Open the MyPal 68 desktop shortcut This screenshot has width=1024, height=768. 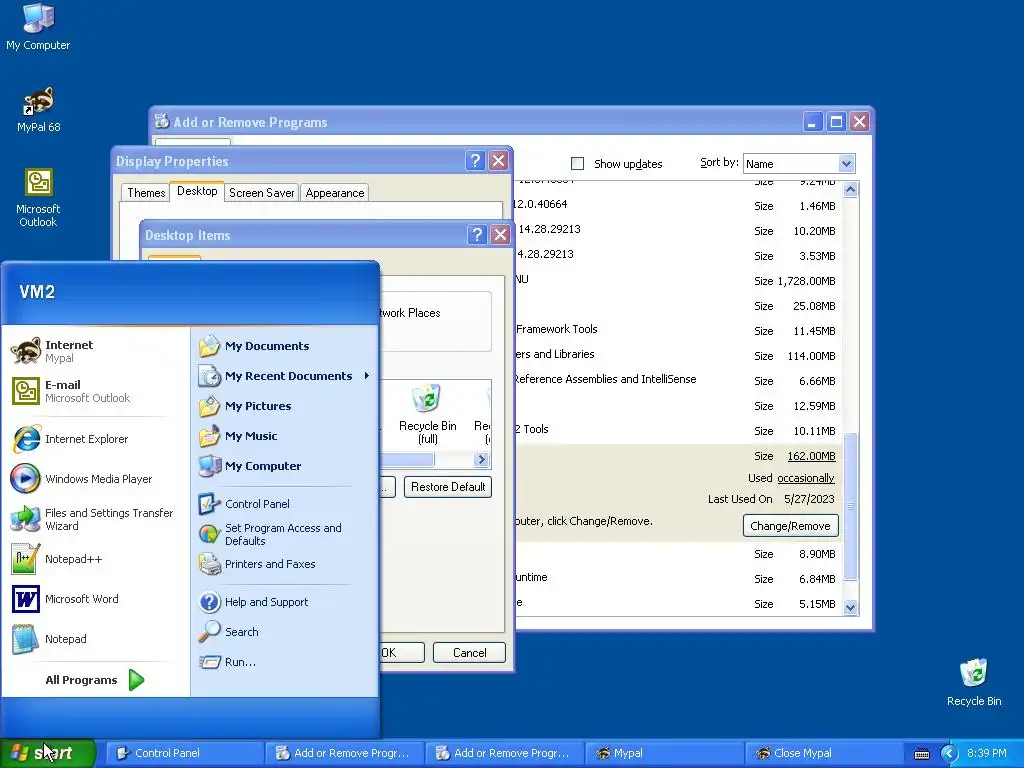(38, 110)
